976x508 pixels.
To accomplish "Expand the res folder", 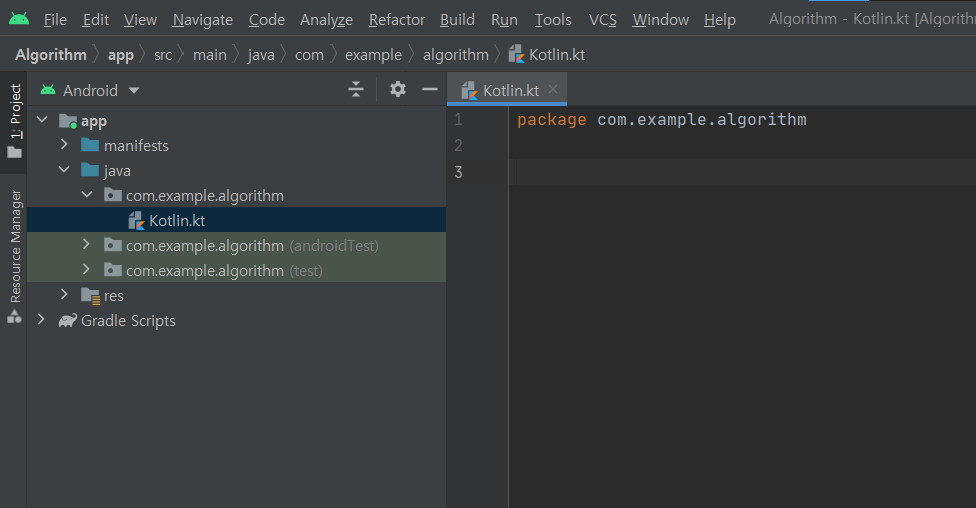I will click(64, 294).
